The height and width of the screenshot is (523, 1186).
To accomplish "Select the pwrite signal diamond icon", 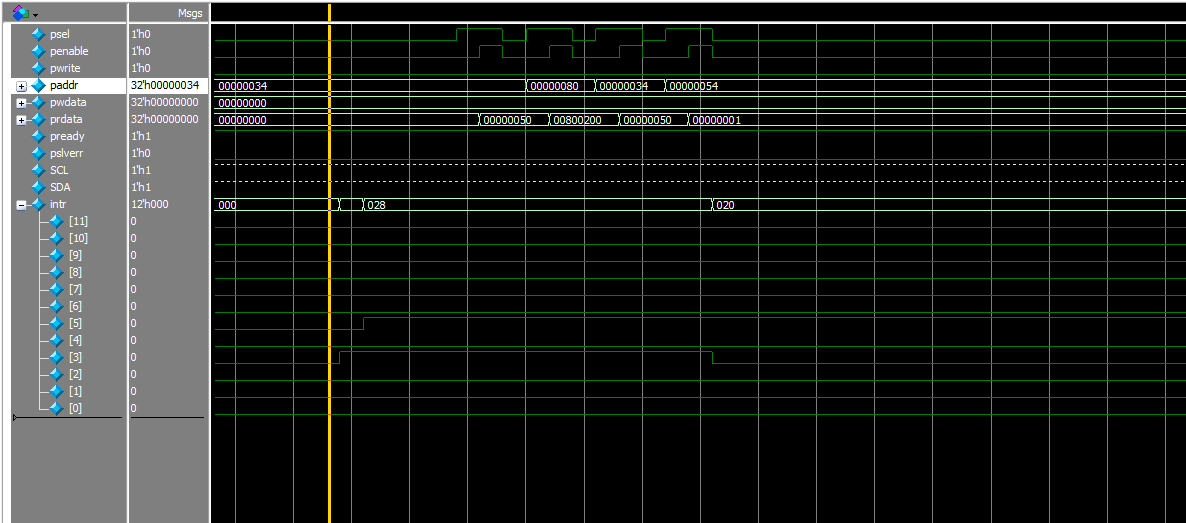I will pos(39,68).
